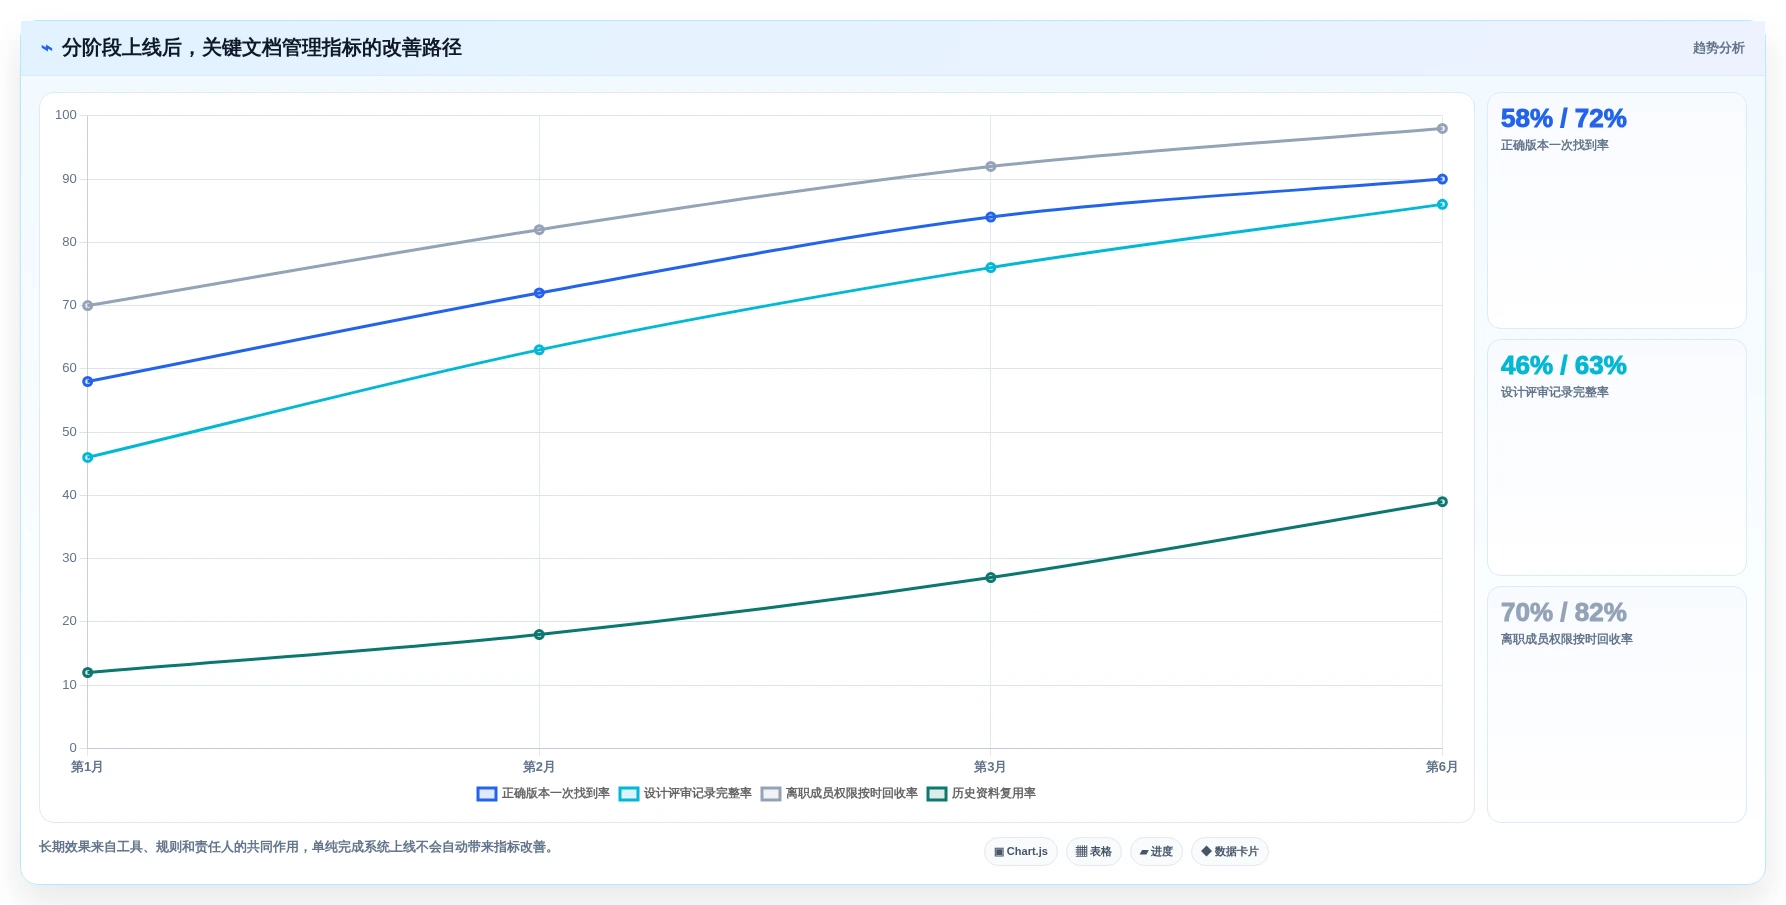Open the 58% / 72% metric card
Image resolution: width=1786 pixels, height=905 pixels.
click(x=1616, y=211)
